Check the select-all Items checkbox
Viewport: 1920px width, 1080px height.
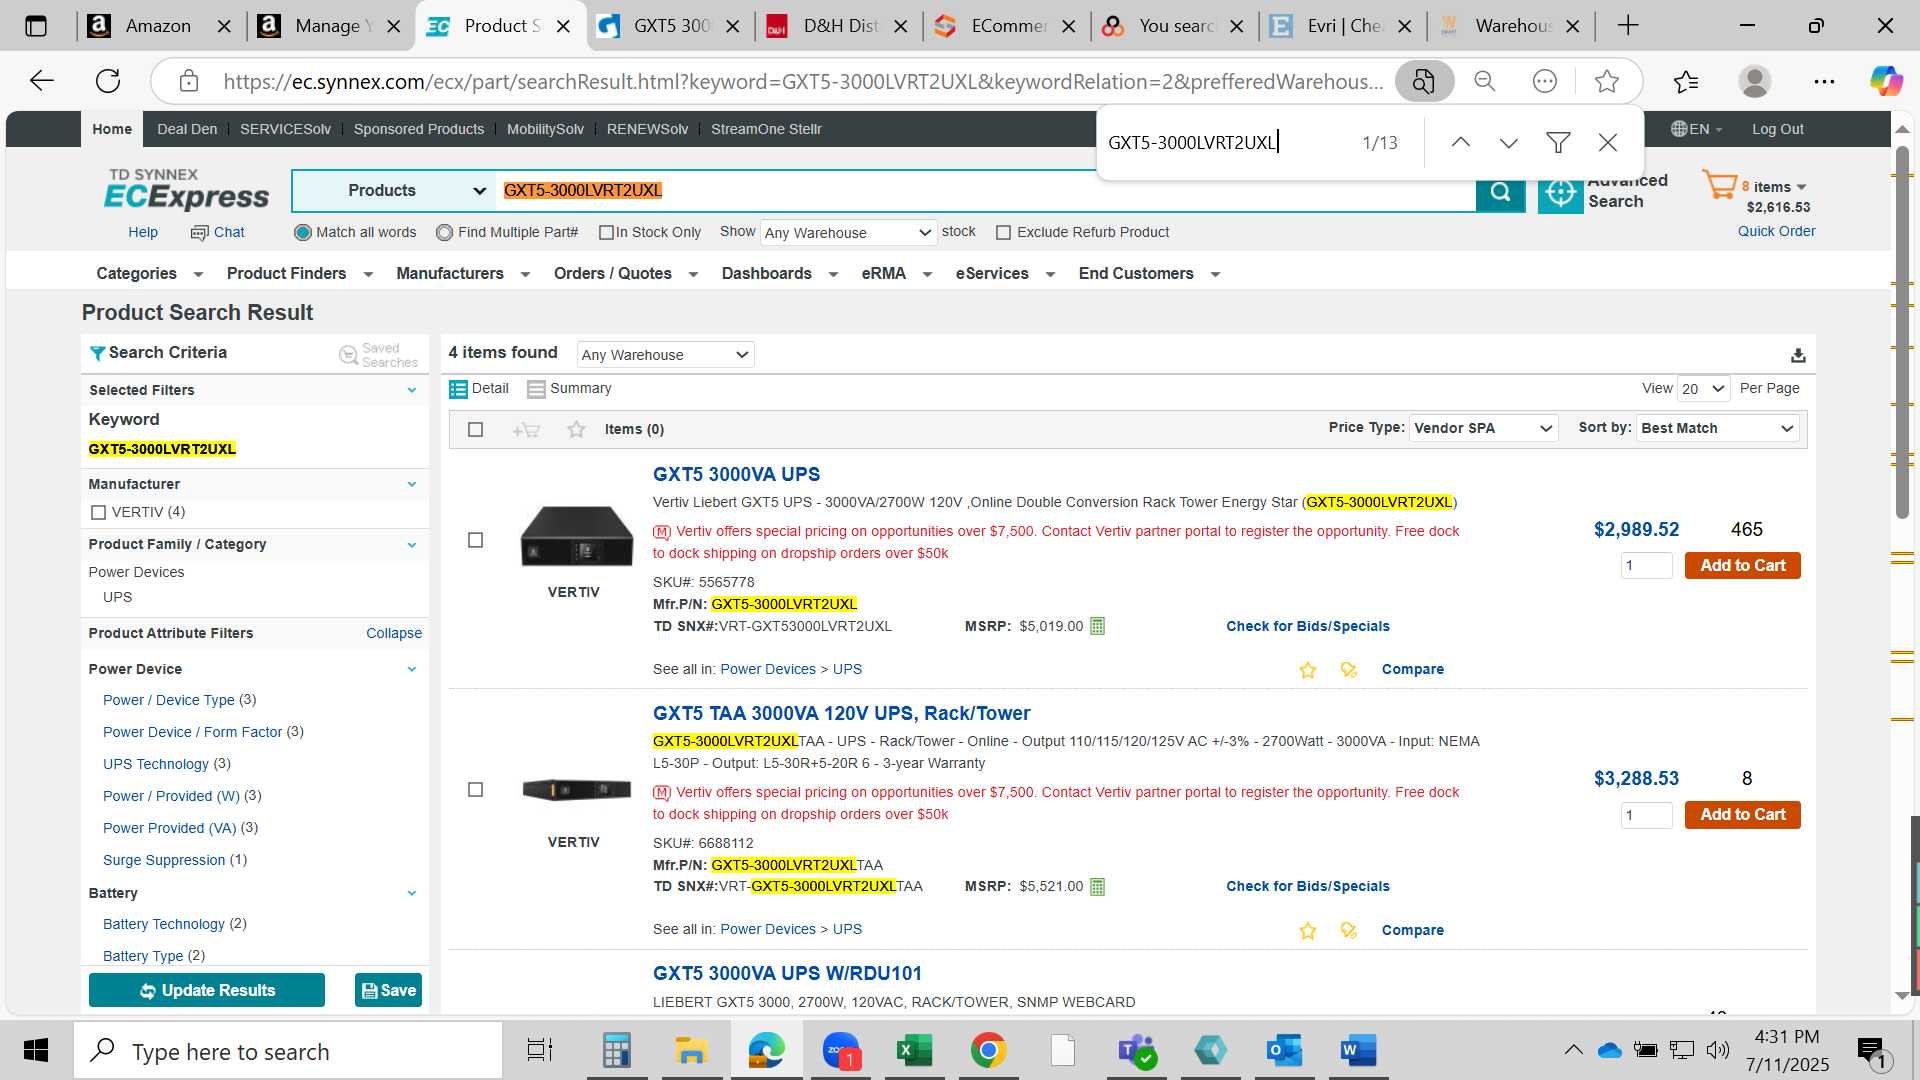tap(476, 430)
